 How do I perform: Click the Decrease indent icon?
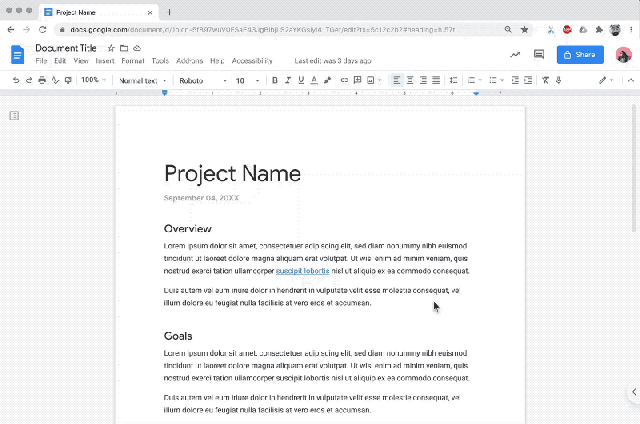point(515,80)
